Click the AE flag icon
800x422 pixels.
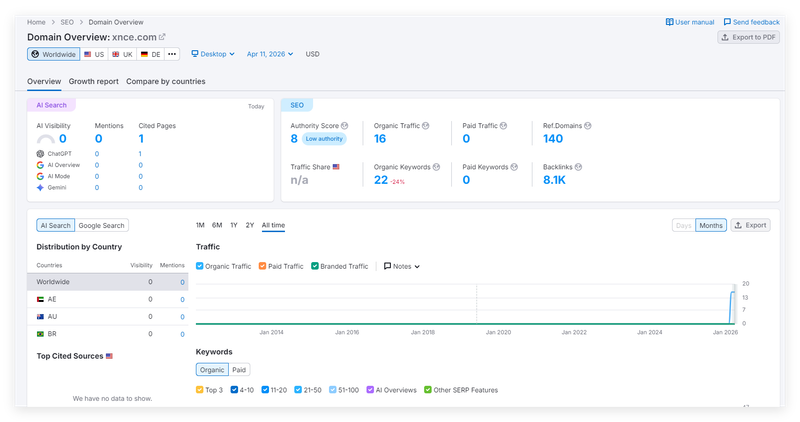point(40,300)
